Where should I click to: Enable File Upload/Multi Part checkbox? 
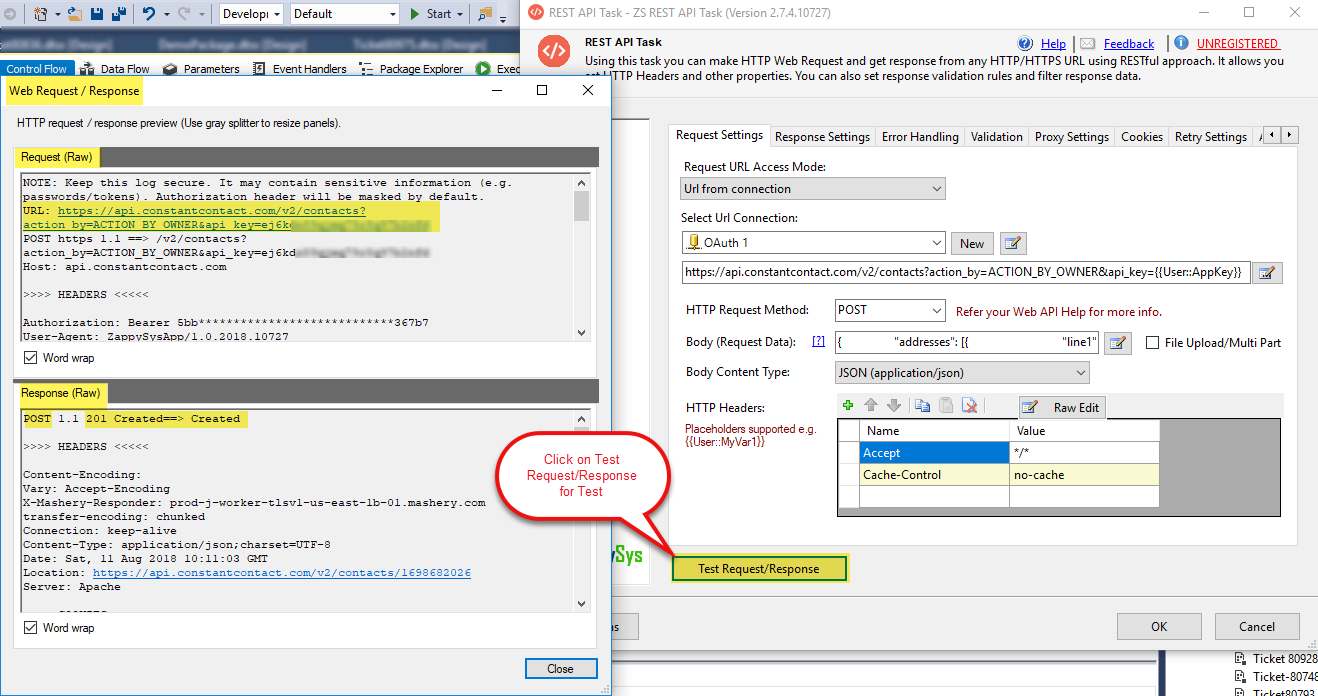click(x=1152, y=342)
